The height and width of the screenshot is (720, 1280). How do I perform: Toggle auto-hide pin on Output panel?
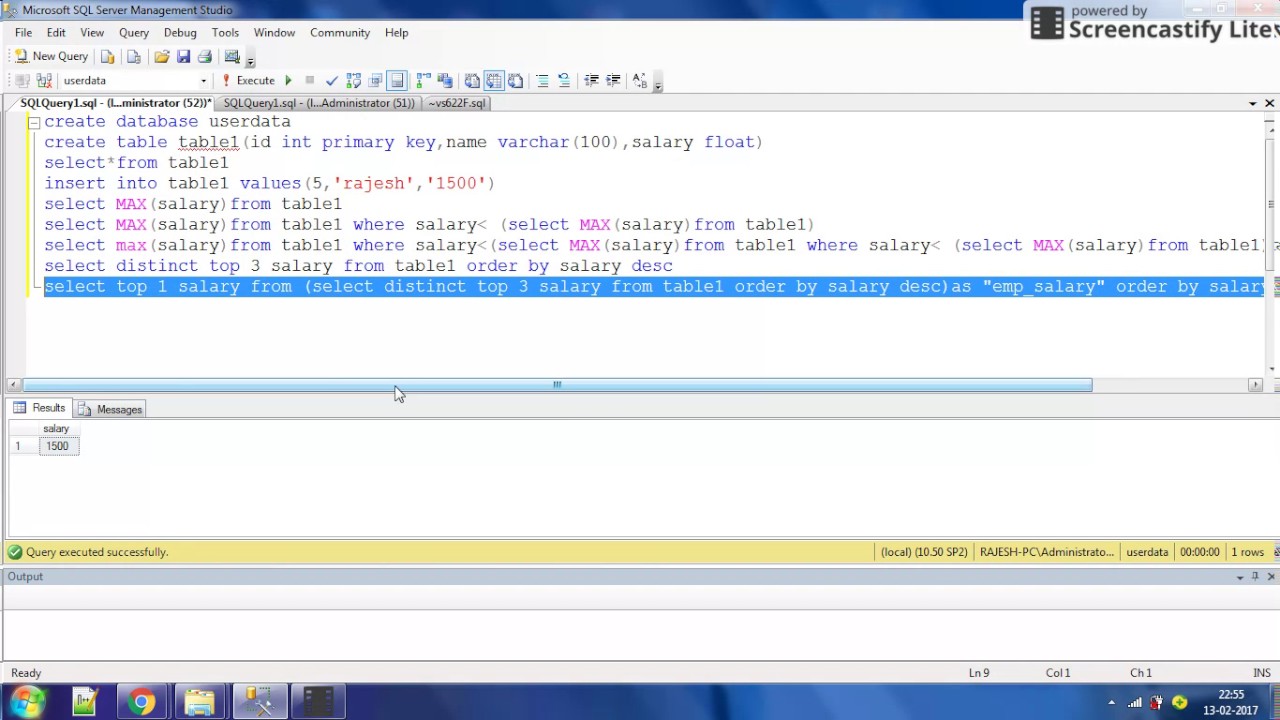1255,577
